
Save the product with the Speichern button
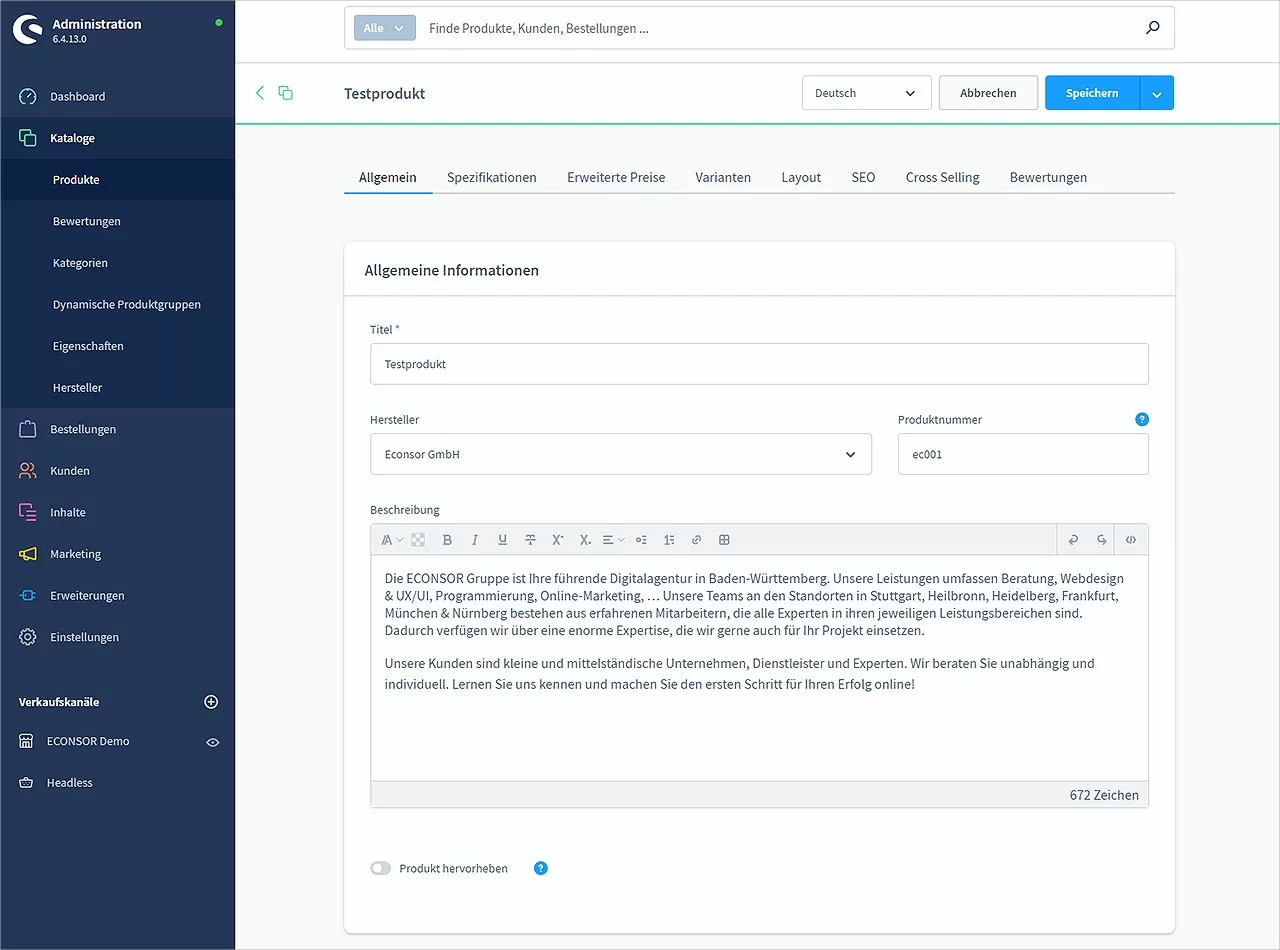tap(1092, 92)
